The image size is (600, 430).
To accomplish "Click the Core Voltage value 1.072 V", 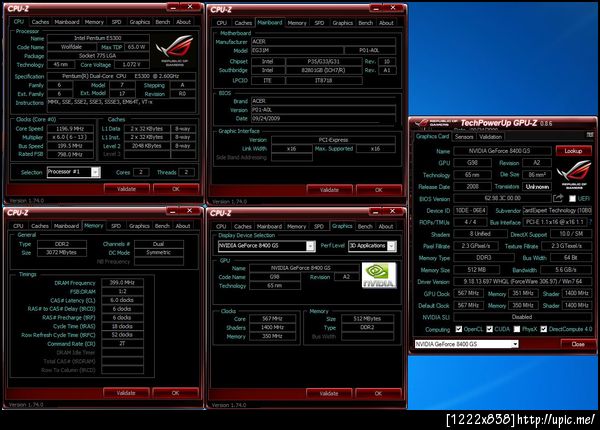I will point(131,65).
